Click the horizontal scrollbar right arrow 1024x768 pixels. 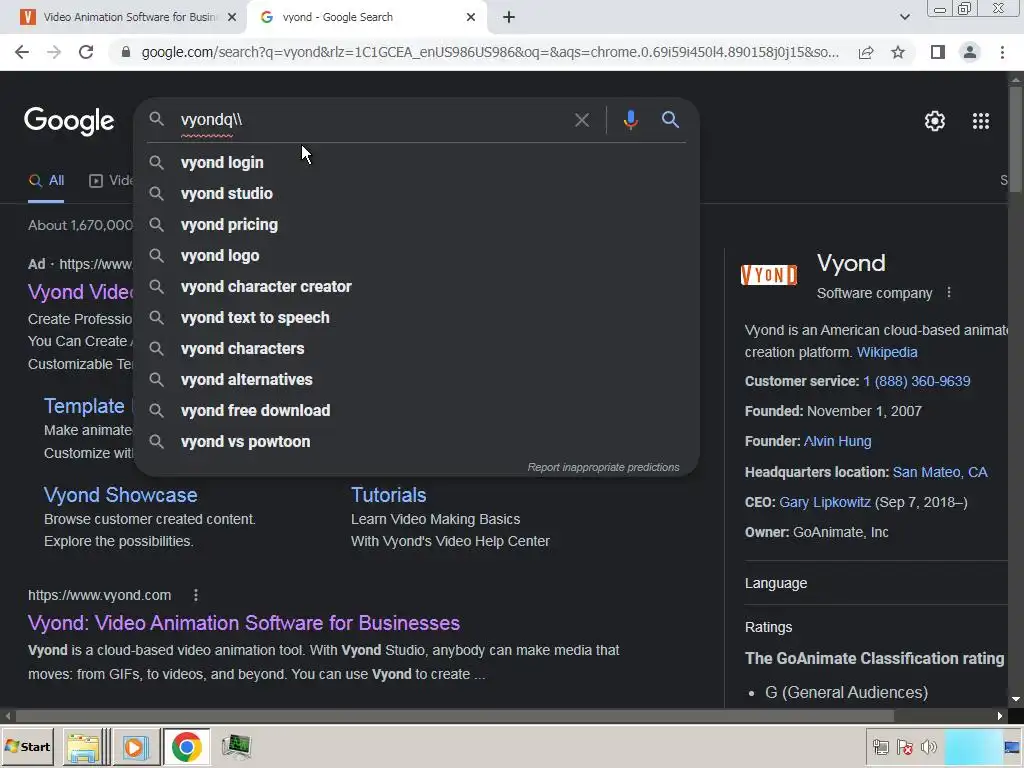(x=1000, y=716)
